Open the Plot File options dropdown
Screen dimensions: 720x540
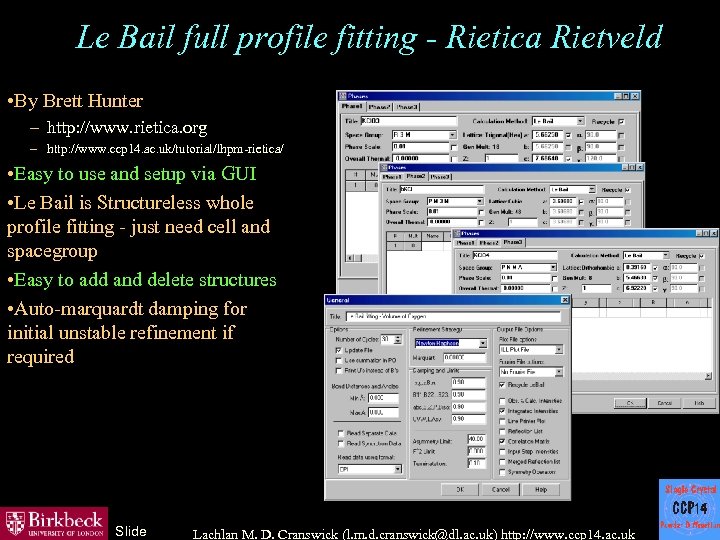coord(558,350)
